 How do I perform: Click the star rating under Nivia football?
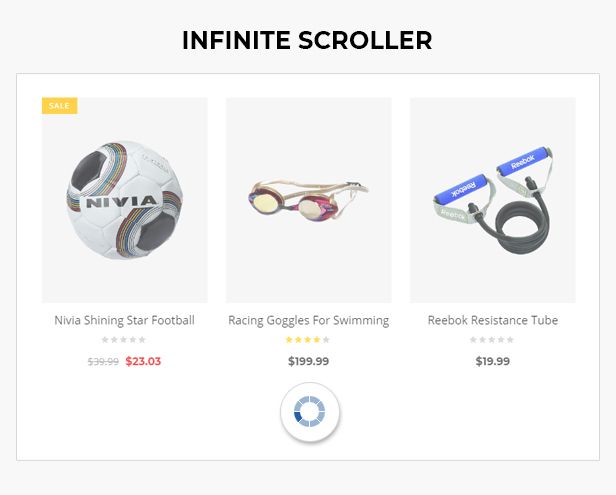click(x=125, y=340)
